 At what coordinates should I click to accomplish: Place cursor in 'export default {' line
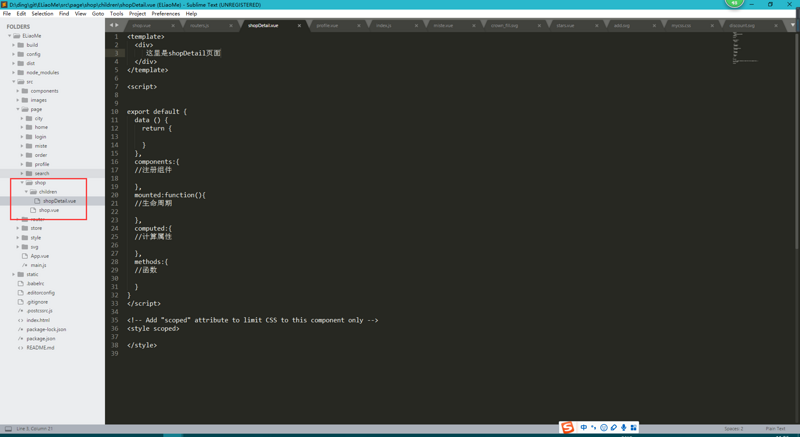point(157,112)
